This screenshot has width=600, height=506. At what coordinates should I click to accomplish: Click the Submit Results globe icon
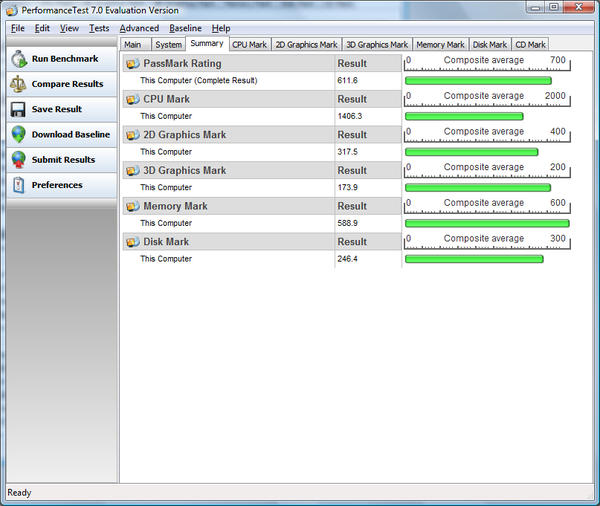point(18,159)
